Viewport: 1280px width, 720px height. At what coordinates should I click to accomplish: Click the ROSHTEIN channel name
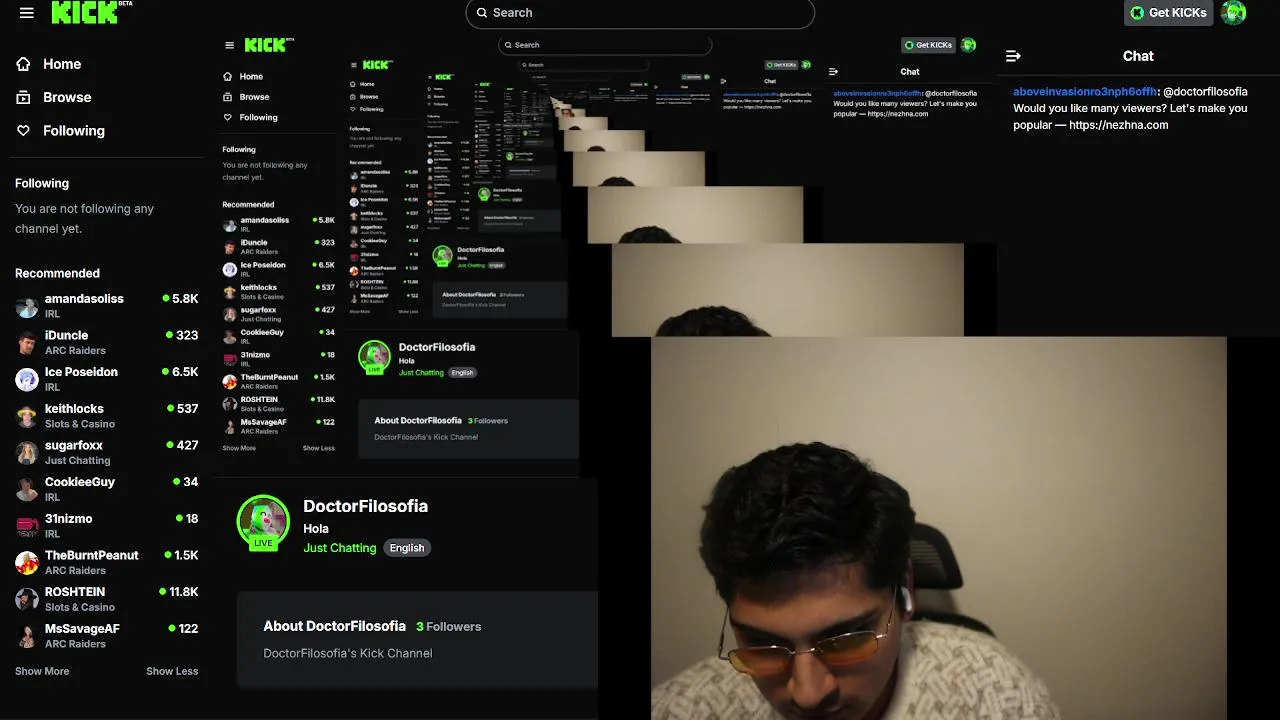[x=75, y=592]
